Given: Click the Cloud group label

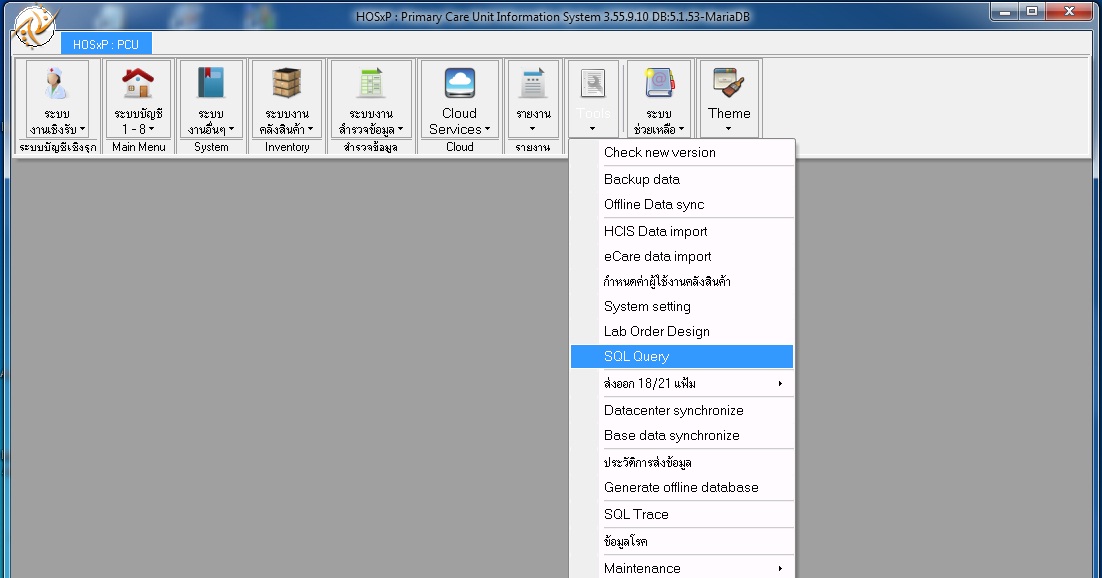Looking at the screenshot, I should tap(460, 147).
